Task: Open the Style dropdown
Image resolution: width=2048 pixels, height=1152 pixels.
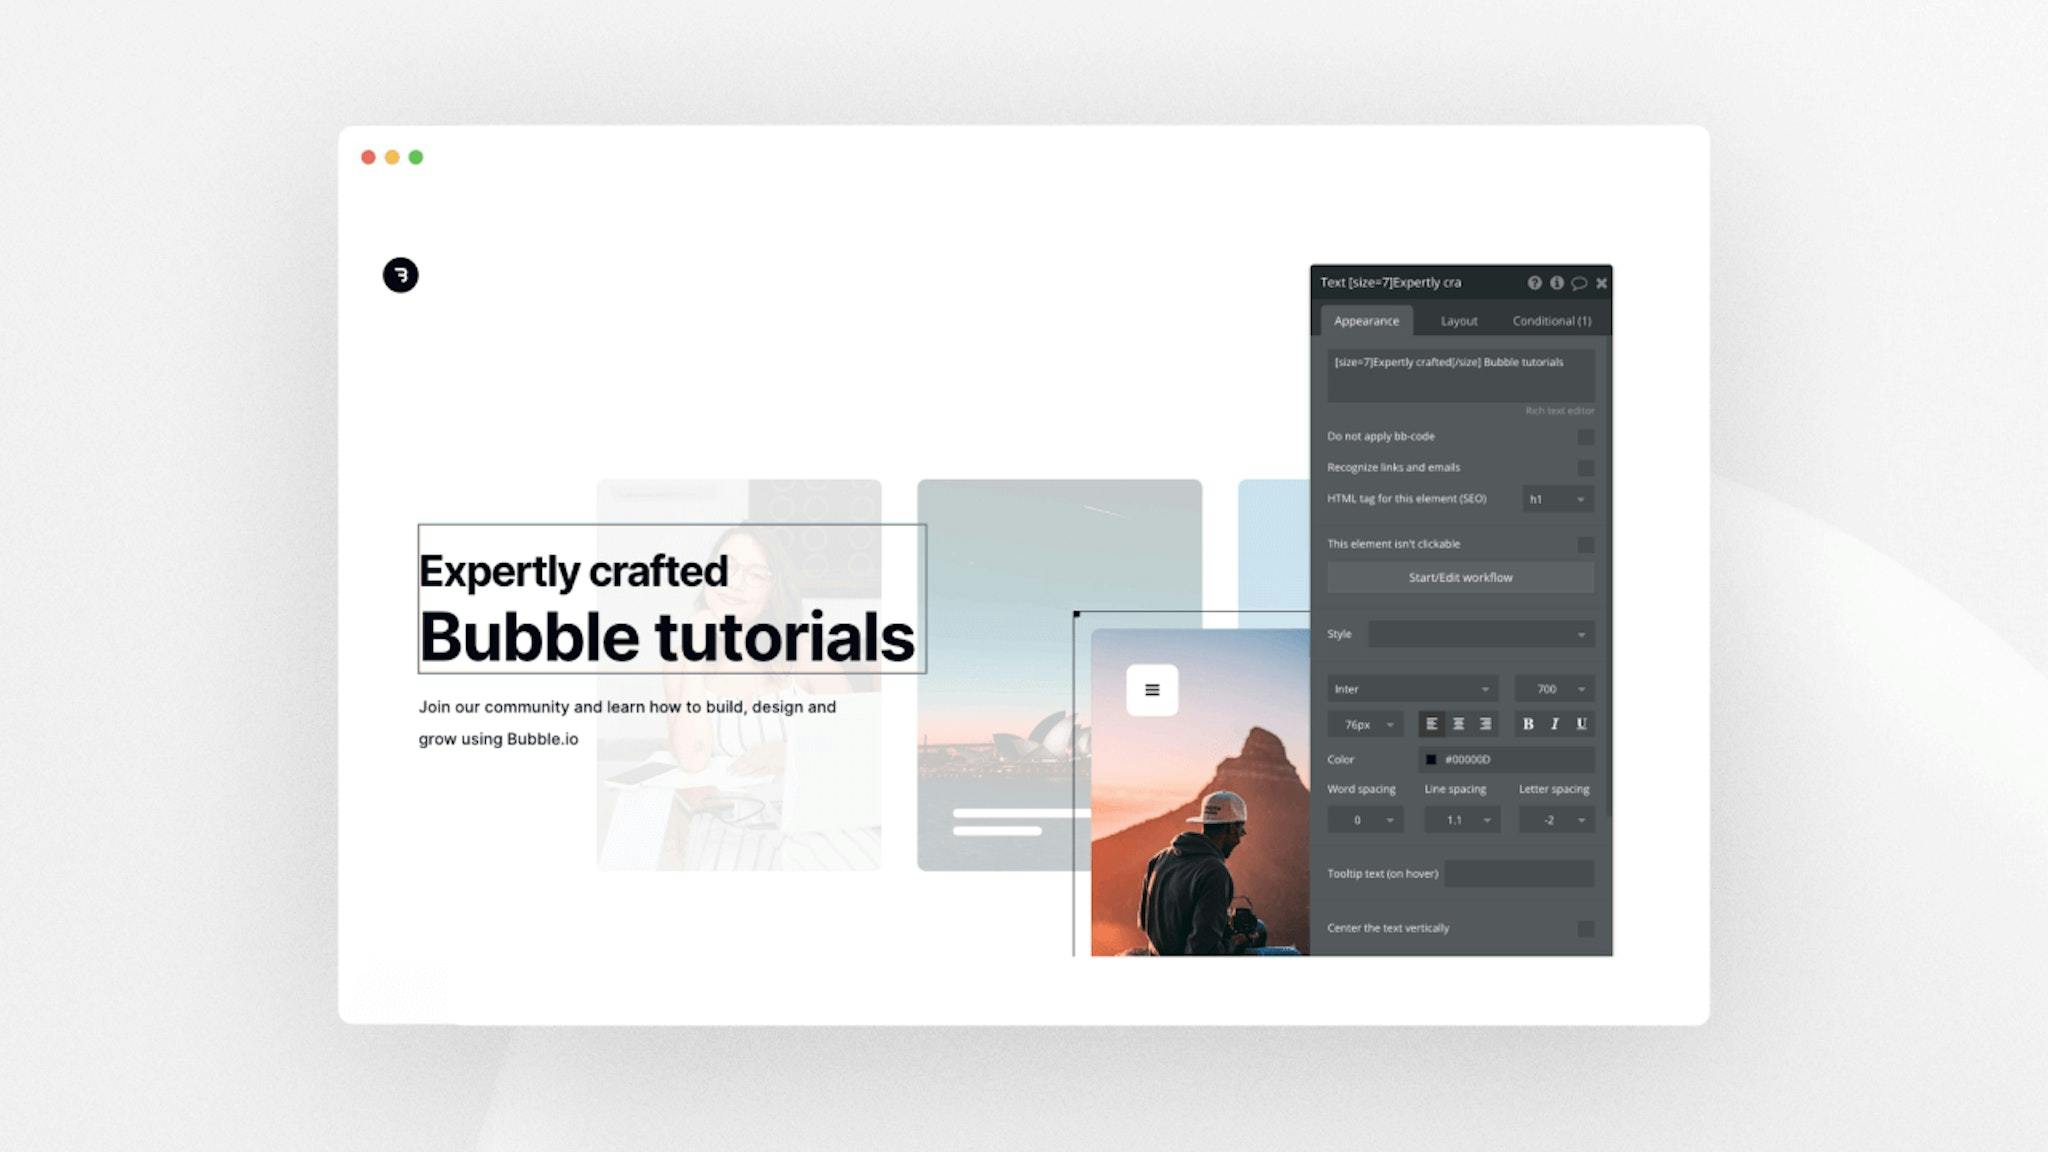Action: [1481, 634]
